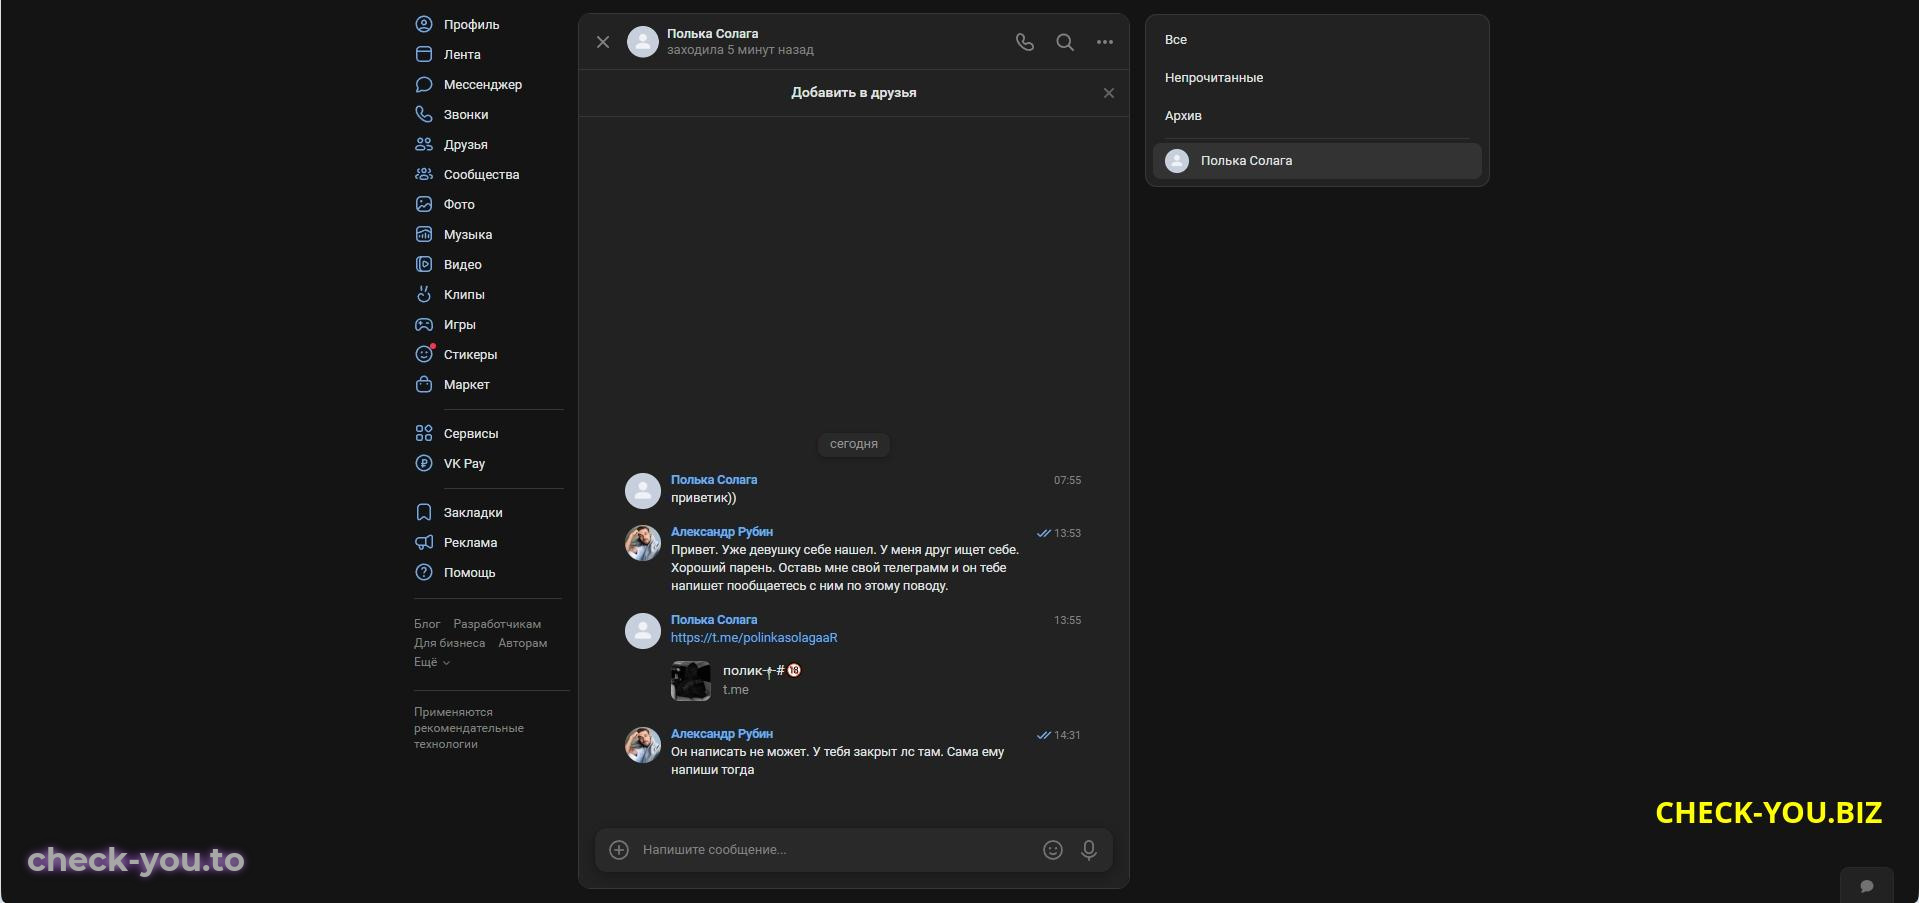Click Александр Рубин name at 13:53 message

pyautogui.click(x=722, y=532)
